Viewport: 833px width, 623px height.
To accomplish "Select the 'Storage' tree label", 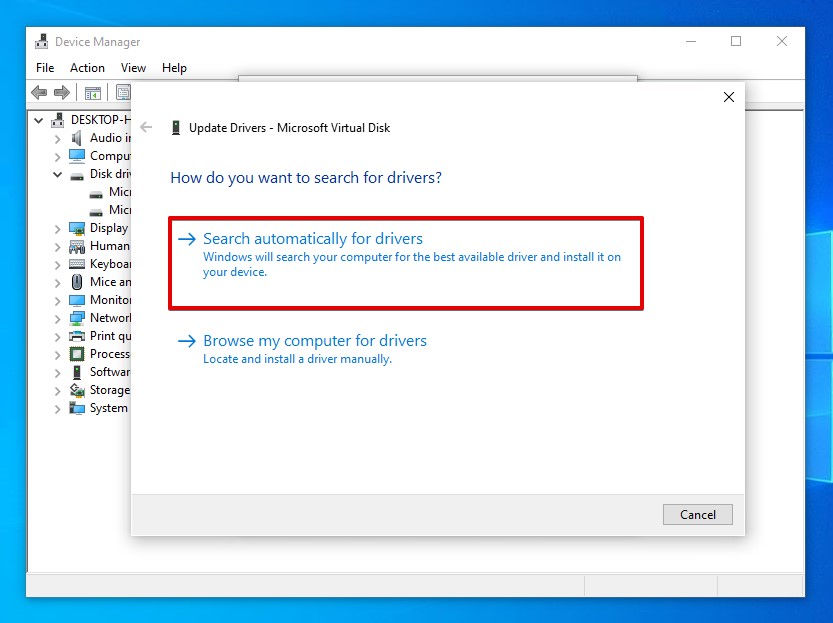I will 110,390.
